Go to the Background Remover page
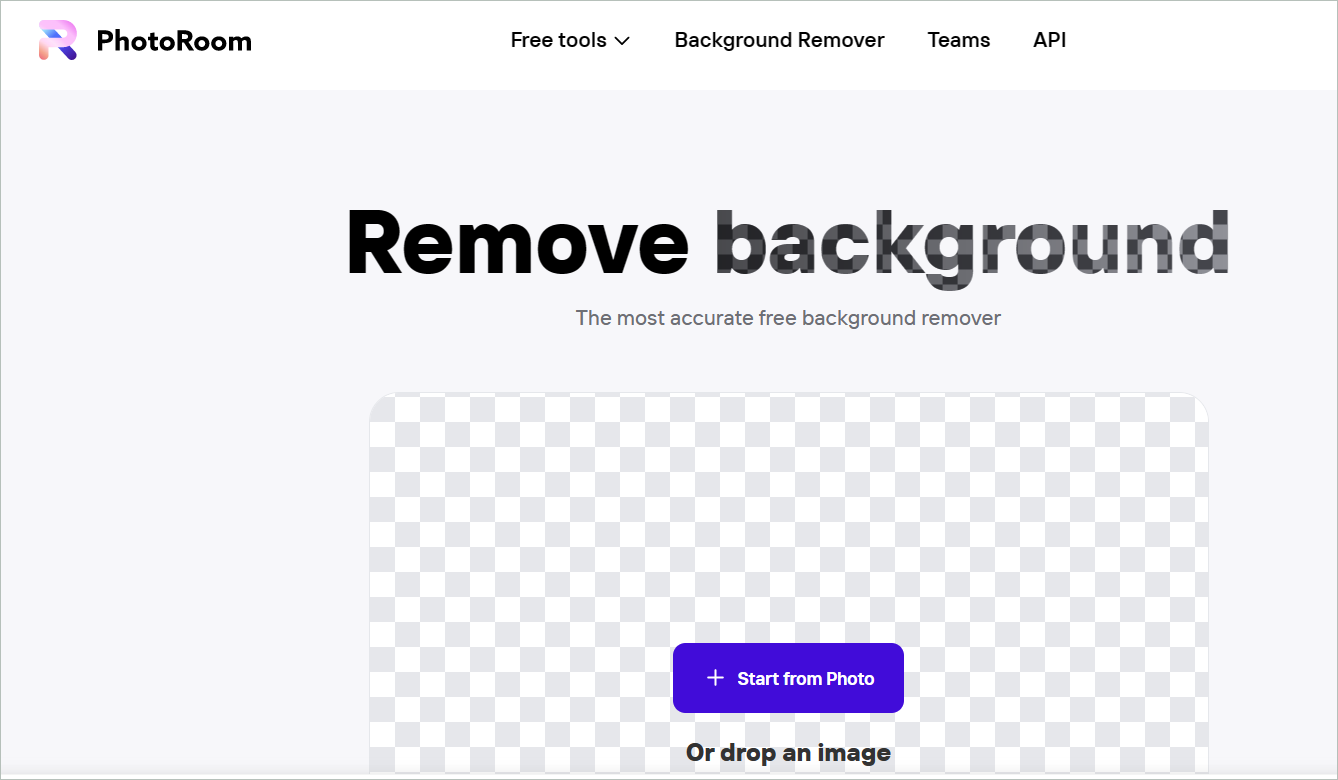Image resolution: width=1338 pixels, height=780 pixels. tap(779, 41)
